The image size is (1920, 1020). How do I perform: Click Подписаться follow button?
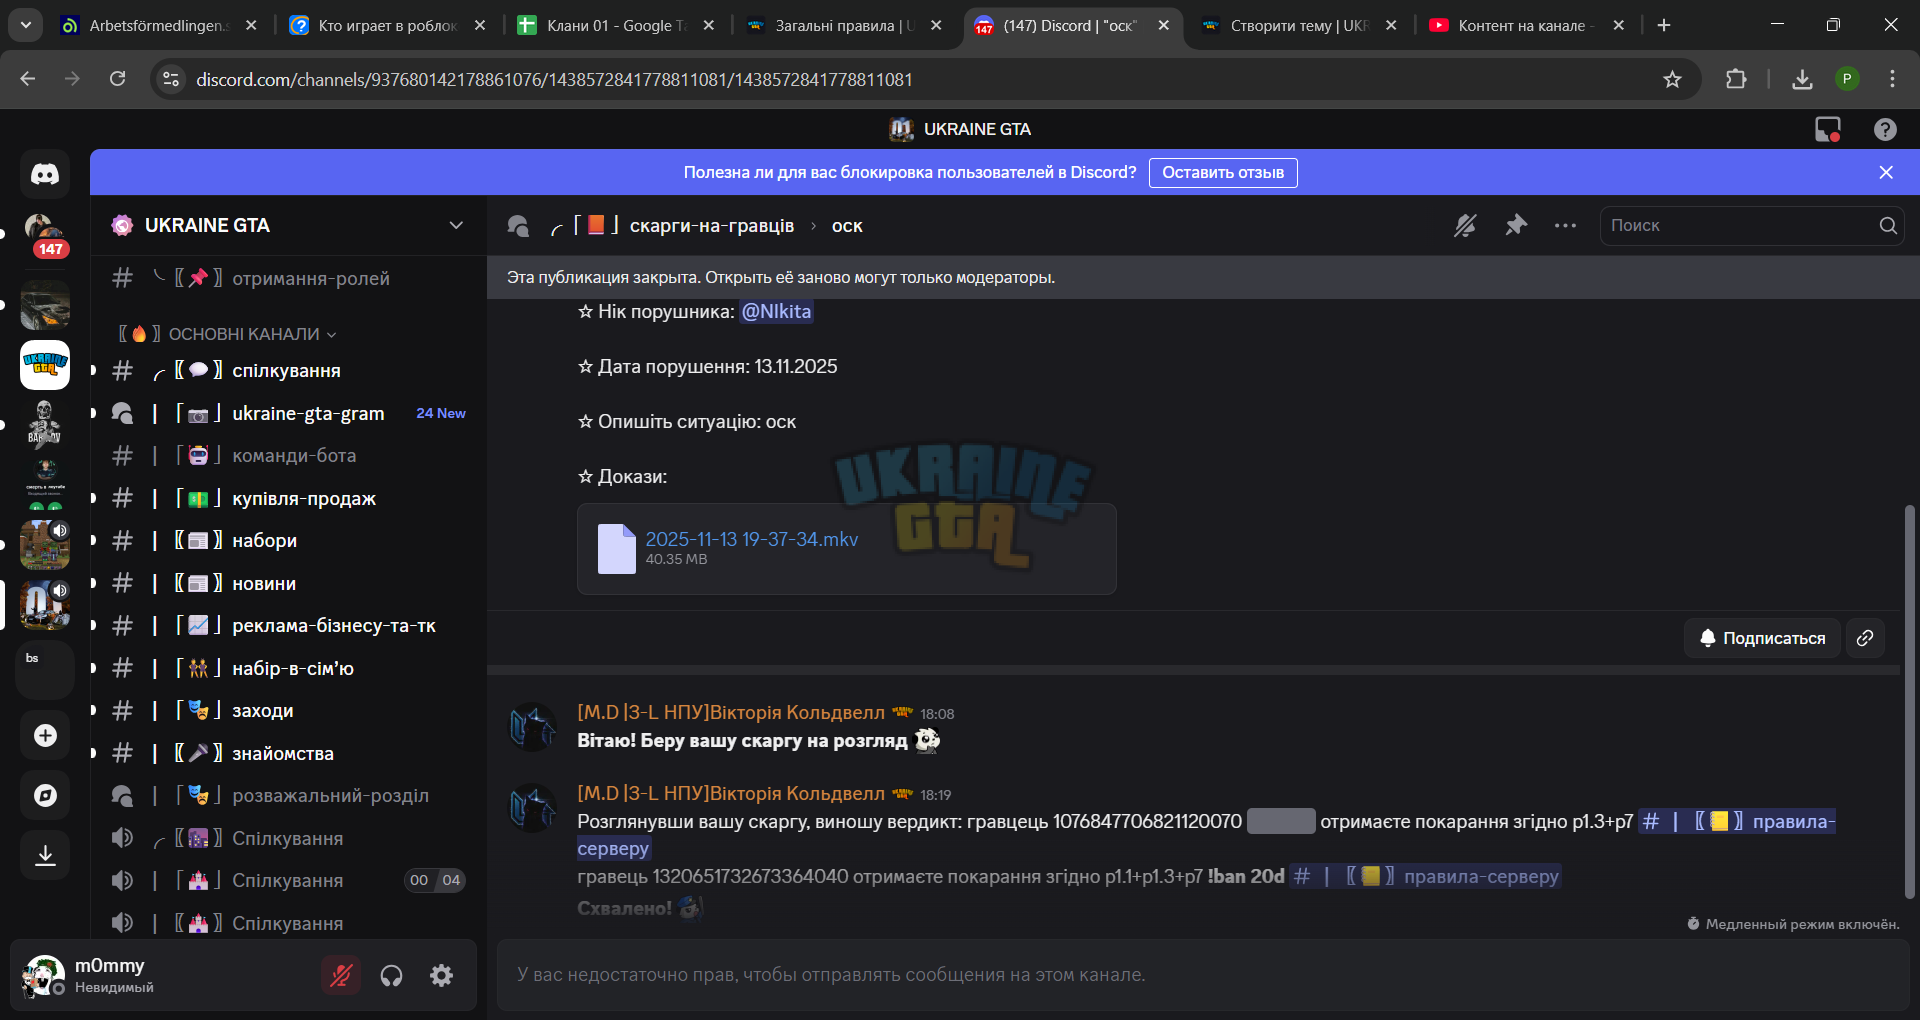(1762, 638)
